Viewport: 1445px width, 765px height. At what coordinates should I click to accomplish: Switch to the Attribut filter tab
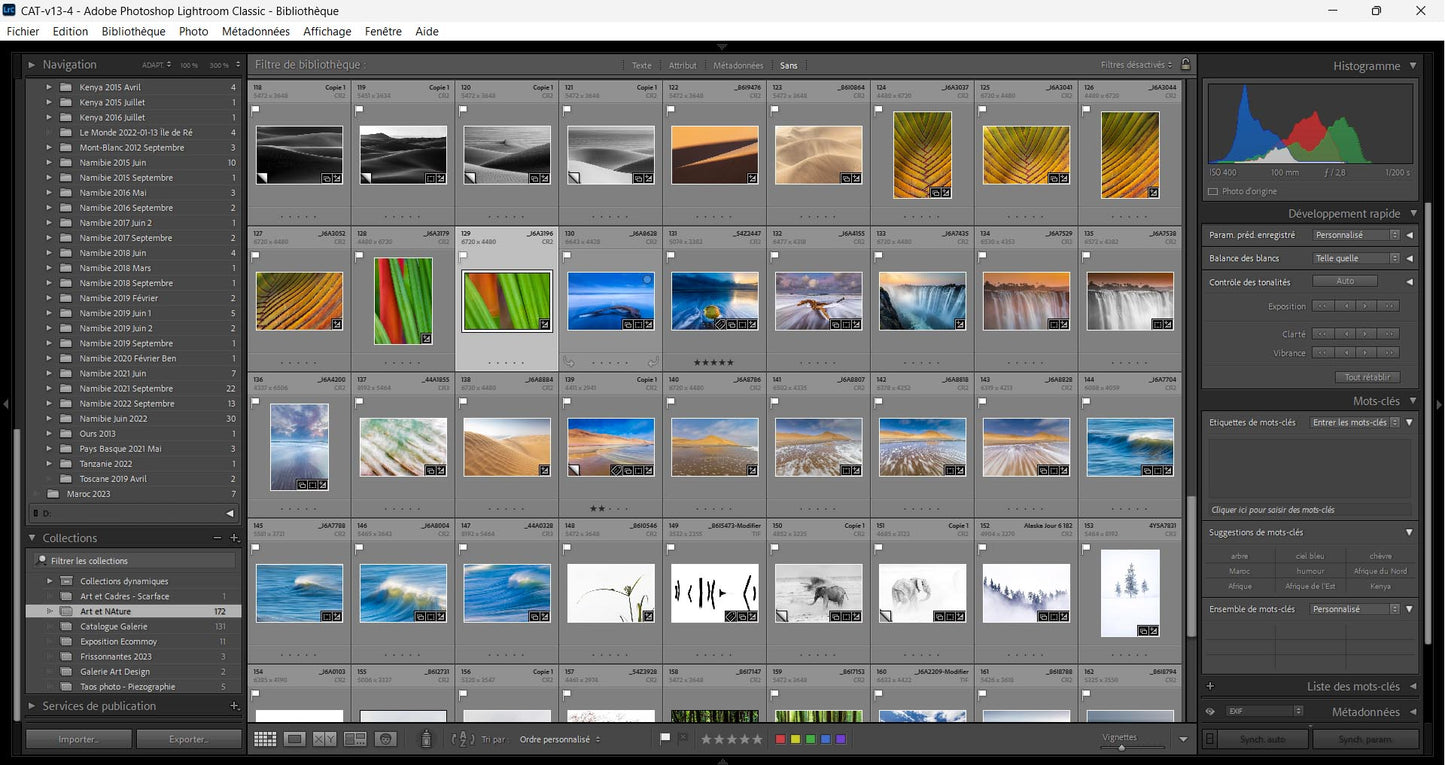click(682, 65)
